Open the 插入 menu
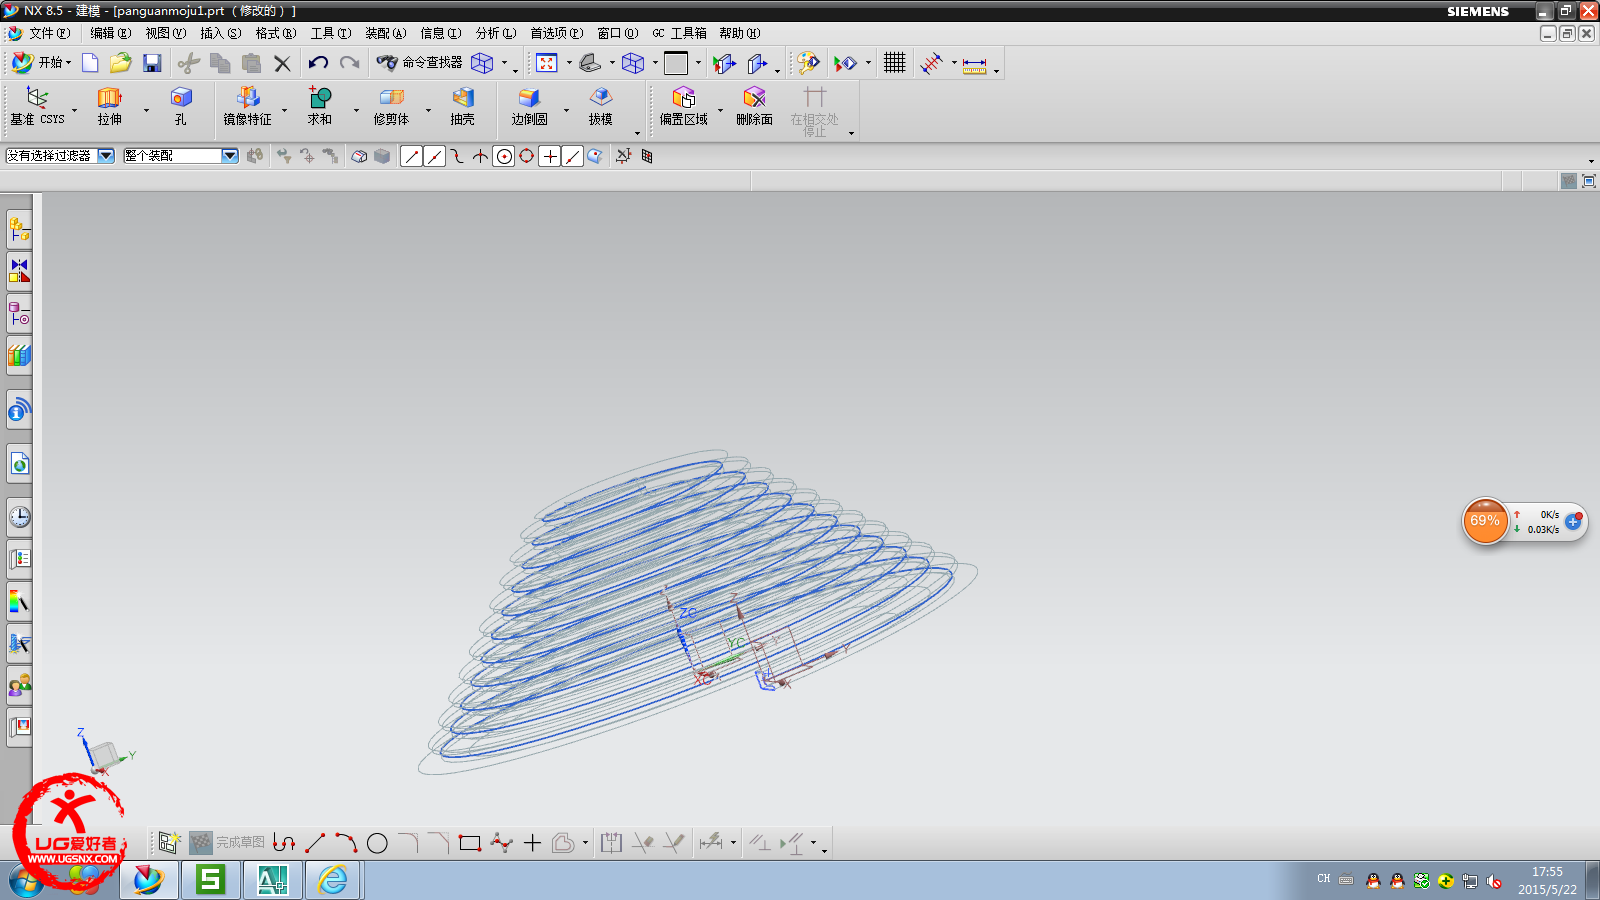 [x=220, y=33]
